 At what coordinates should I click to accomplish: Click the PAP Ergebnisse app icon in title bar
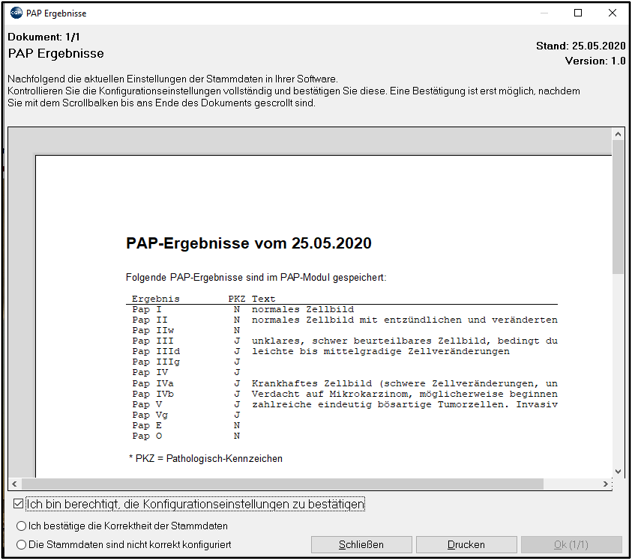[16, 13]
